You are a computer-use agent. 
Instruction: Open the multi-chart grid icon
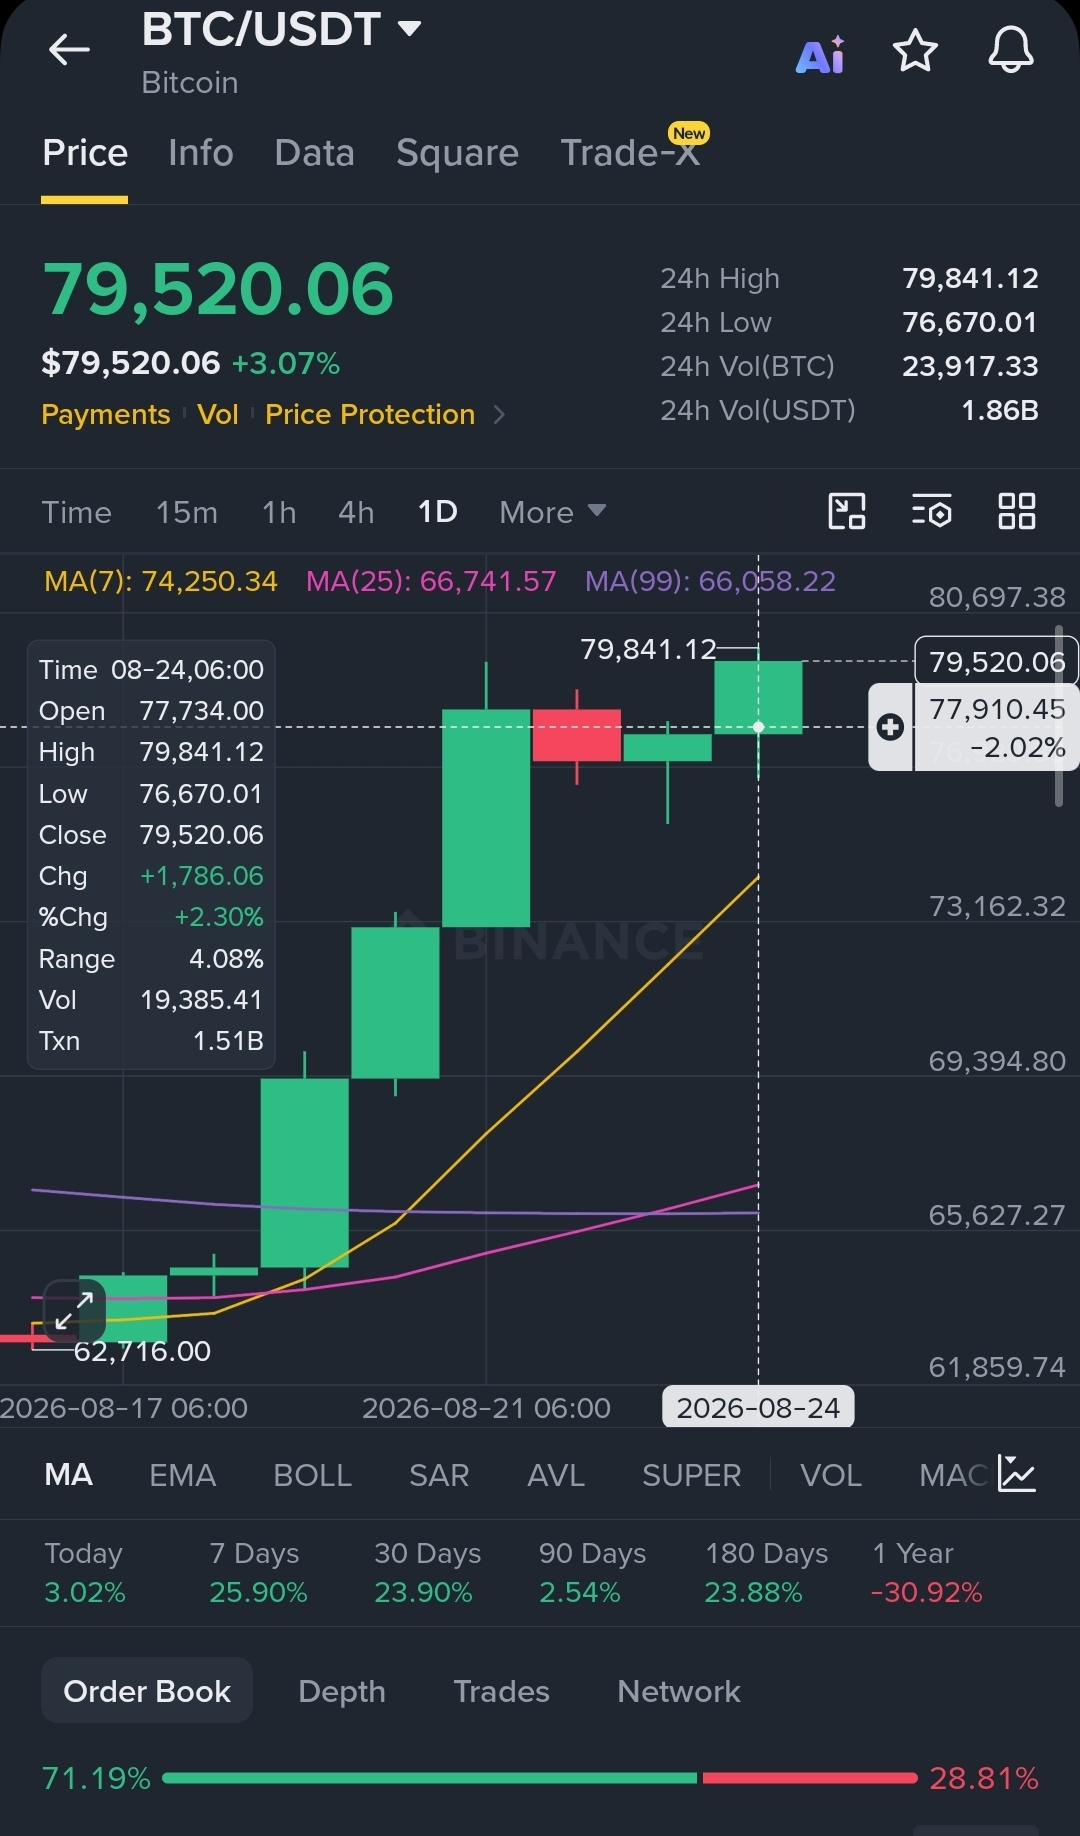click(x=1017, y=511)
